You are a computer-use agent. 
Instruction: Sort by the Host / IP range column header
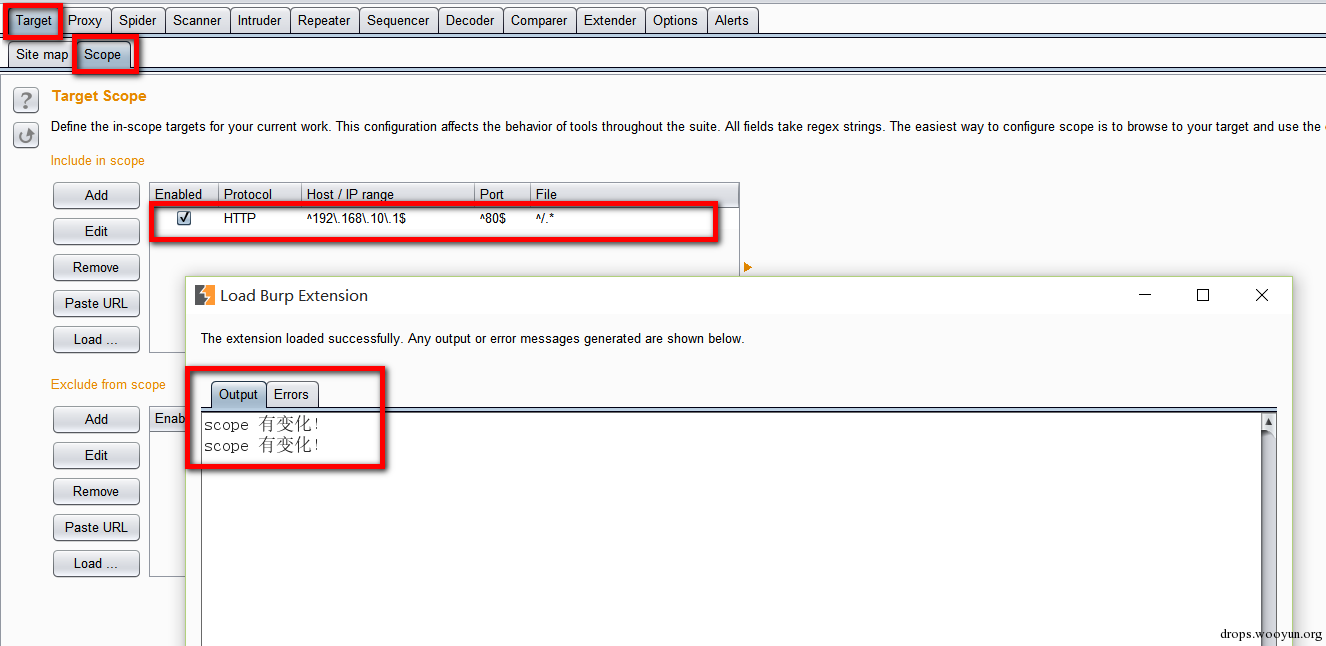click(388, 194)
